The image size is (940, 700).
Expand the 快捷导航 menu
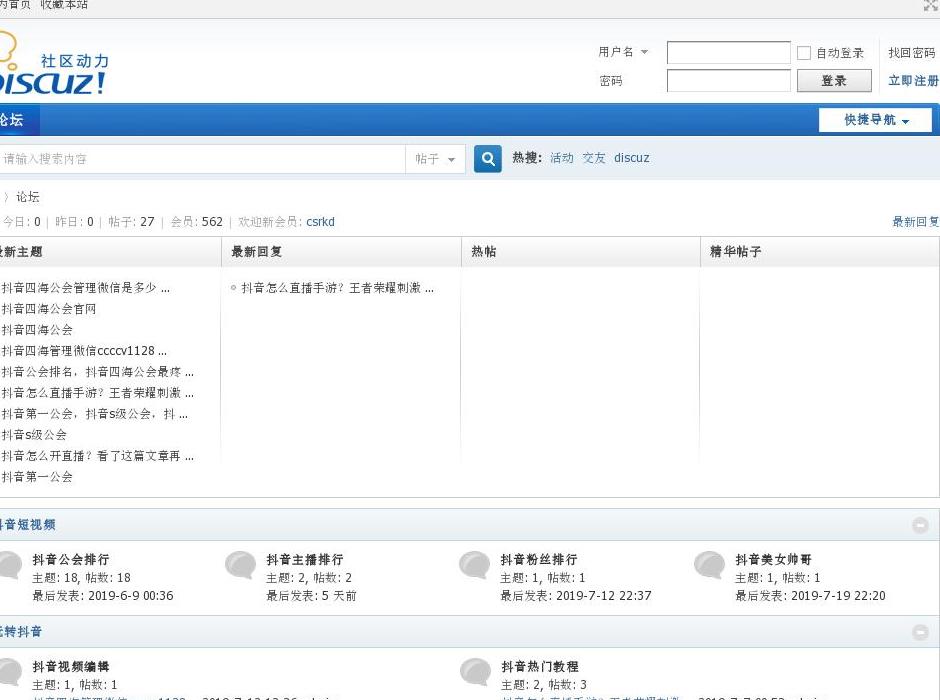tap(875, 120)
